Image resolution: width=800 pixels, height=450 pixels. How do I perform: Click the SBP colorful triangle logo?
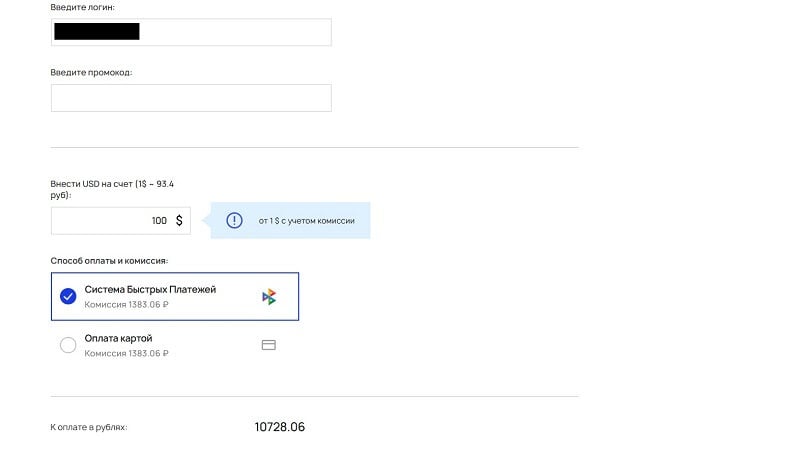[269, 296]
